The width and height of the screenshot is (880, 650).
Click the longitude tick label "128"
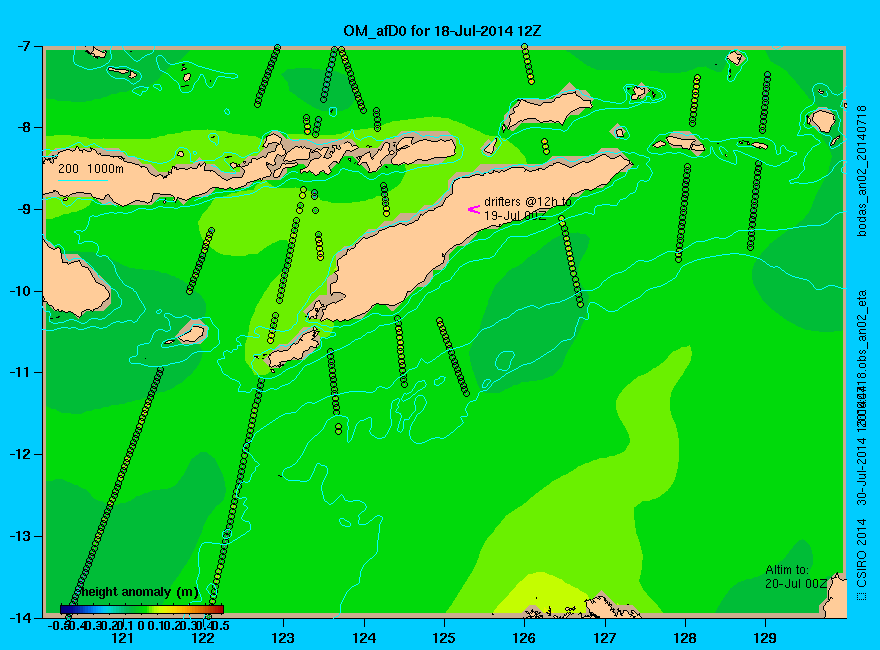click(x=685, y=638)
